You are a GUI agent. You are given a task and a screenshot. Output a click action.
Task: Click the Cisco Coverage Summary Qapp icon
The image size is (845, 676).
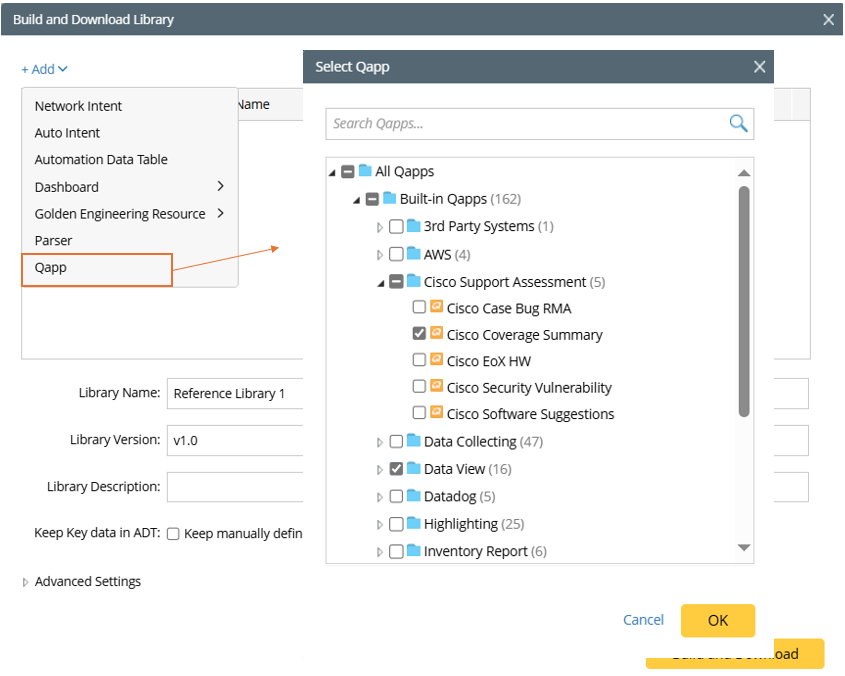click(436, 334)
